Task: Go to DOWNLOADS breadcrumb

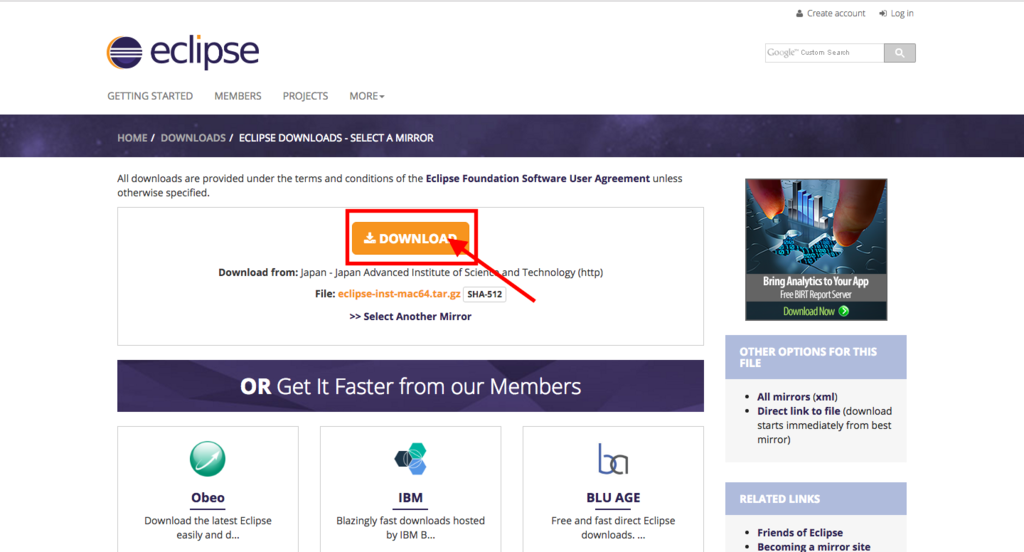Action: pyautogui.click(x=193, y=138)
